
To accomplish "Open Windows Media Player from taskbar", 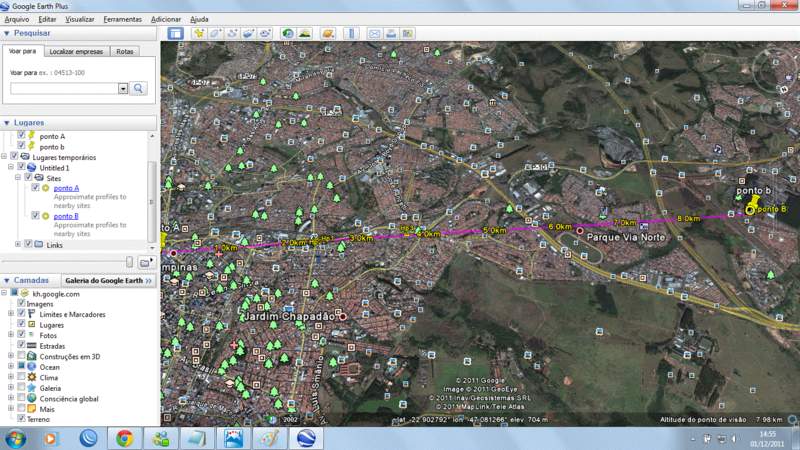I will tap(50, 438).
